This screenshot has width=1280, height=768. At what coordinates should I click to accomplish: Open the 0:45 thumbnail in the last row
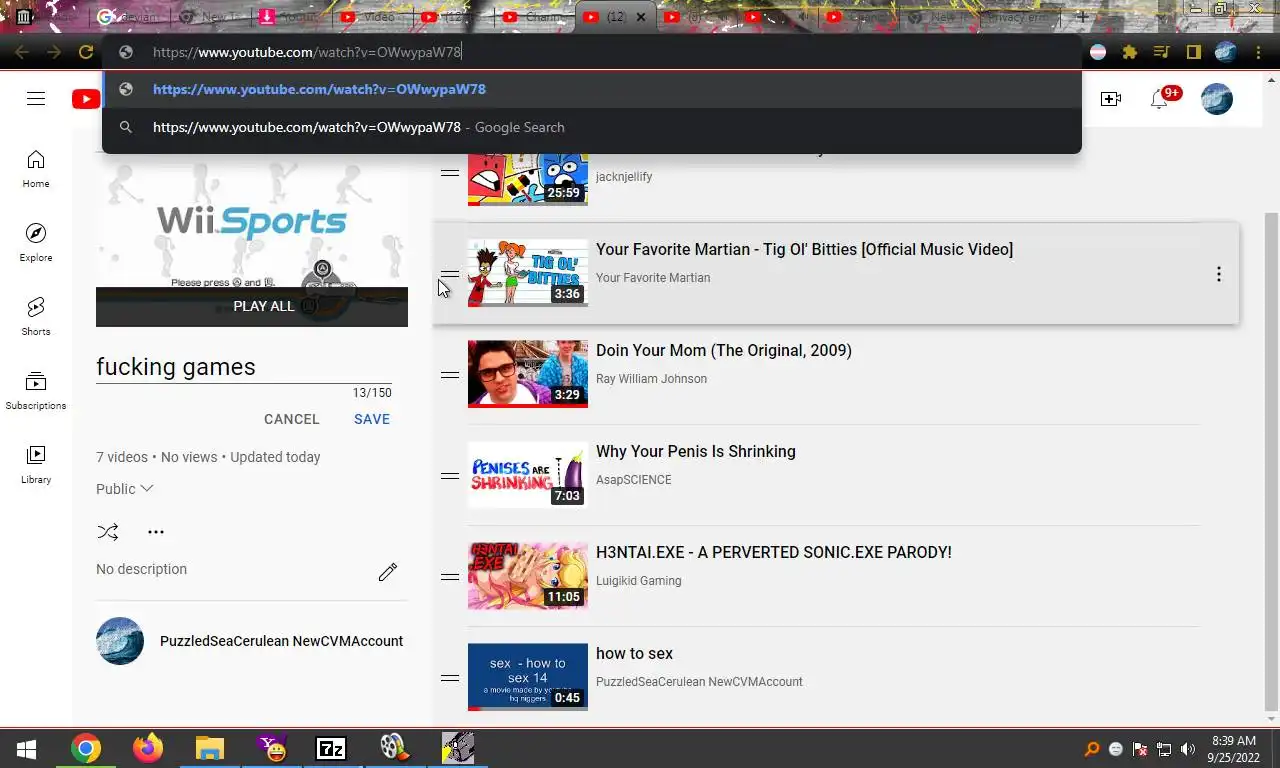click(528, 677)
